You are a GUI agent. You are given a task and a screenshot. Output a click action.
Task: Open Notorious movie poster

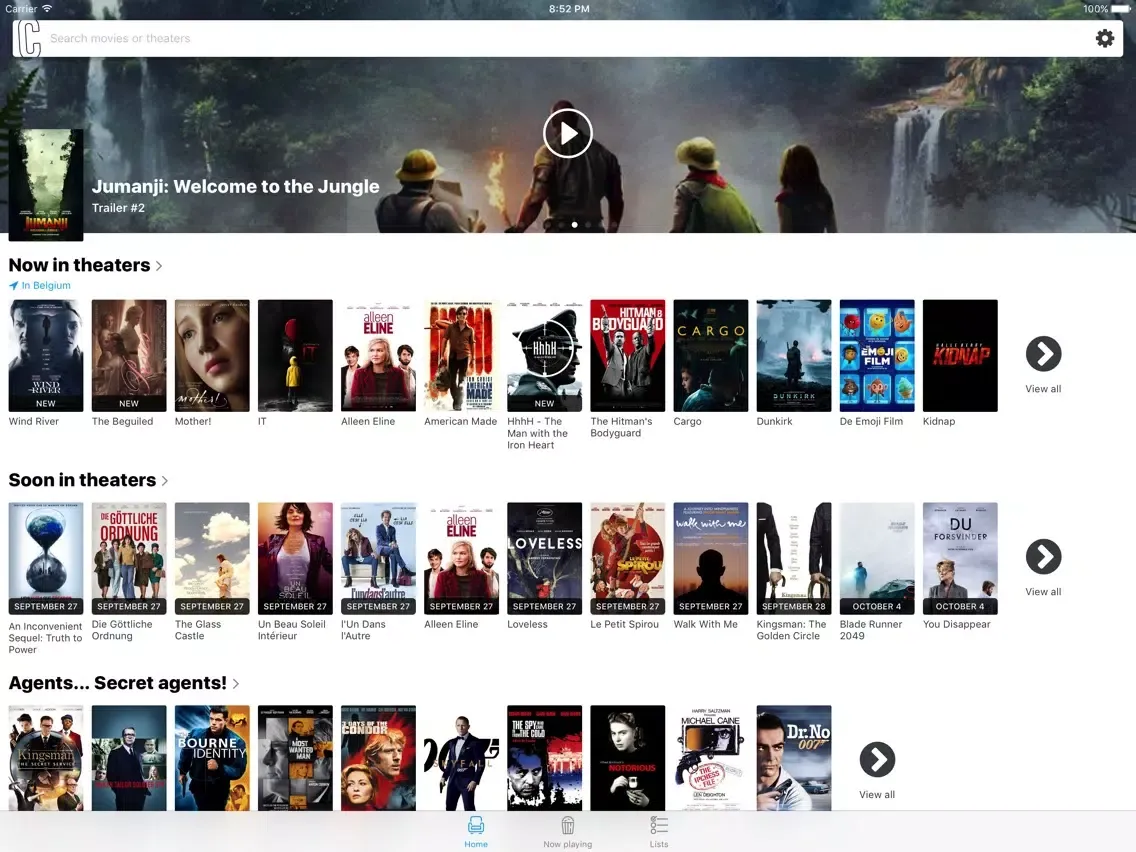coord(627,758)
